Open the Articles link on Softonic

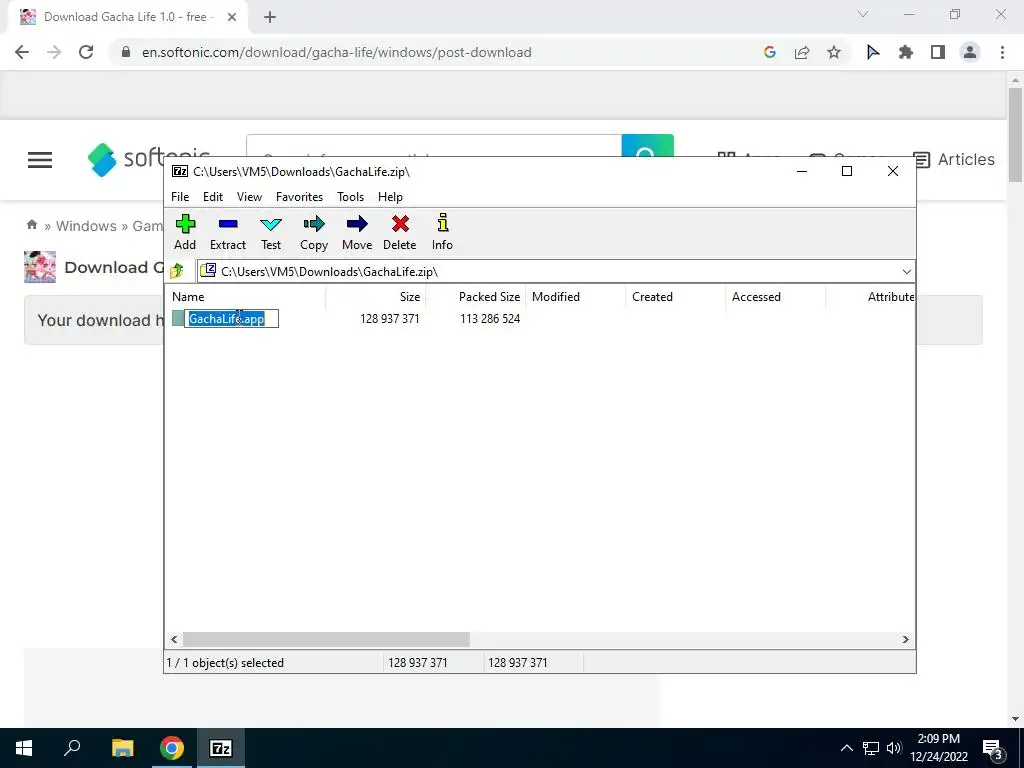click(x=954, y=159)
